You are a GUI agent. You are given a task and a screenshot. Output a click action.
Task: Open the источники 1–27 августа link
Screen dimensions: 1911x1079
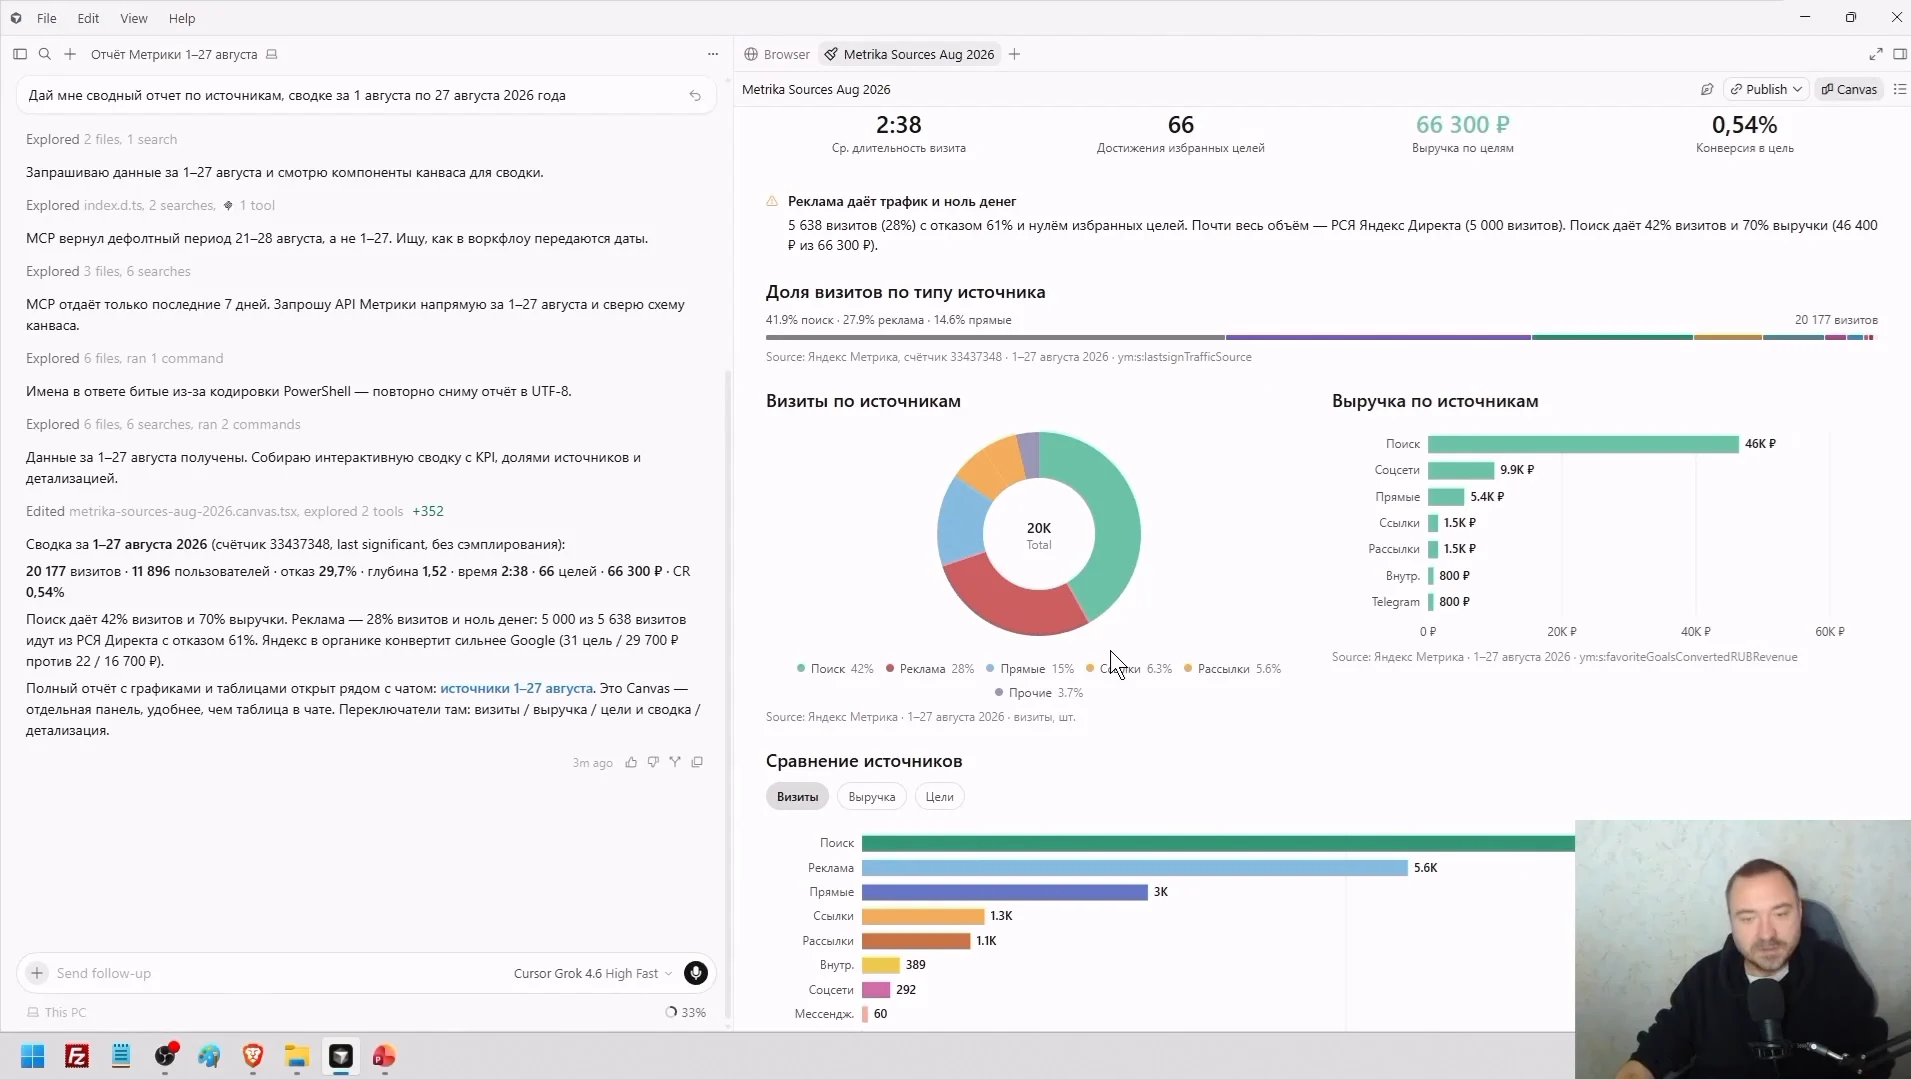pyautogui.click(x=516, y=688)
